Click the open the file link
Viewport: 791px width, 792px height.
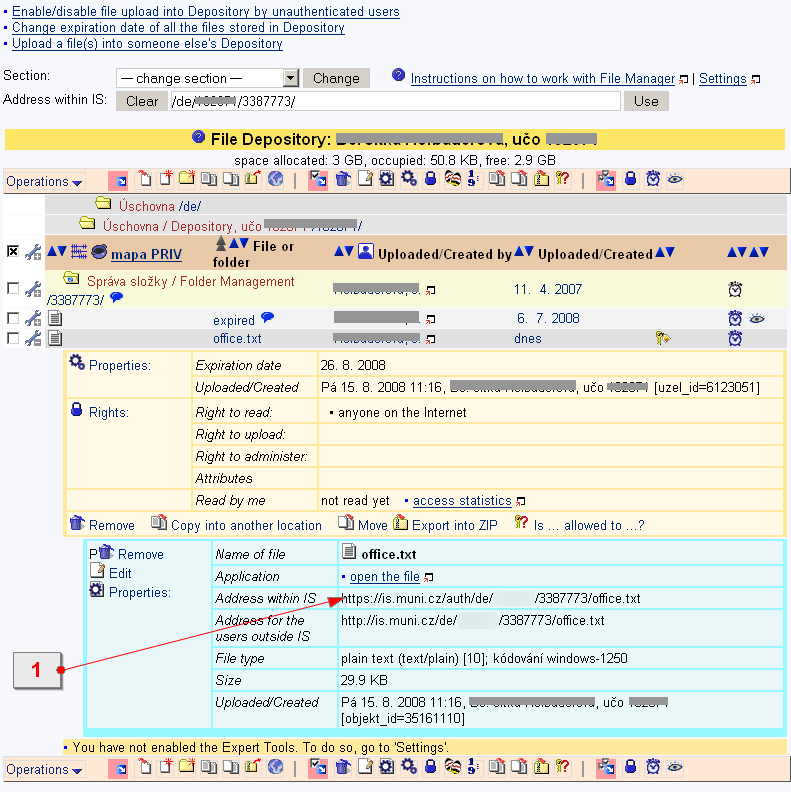point(384,576)
